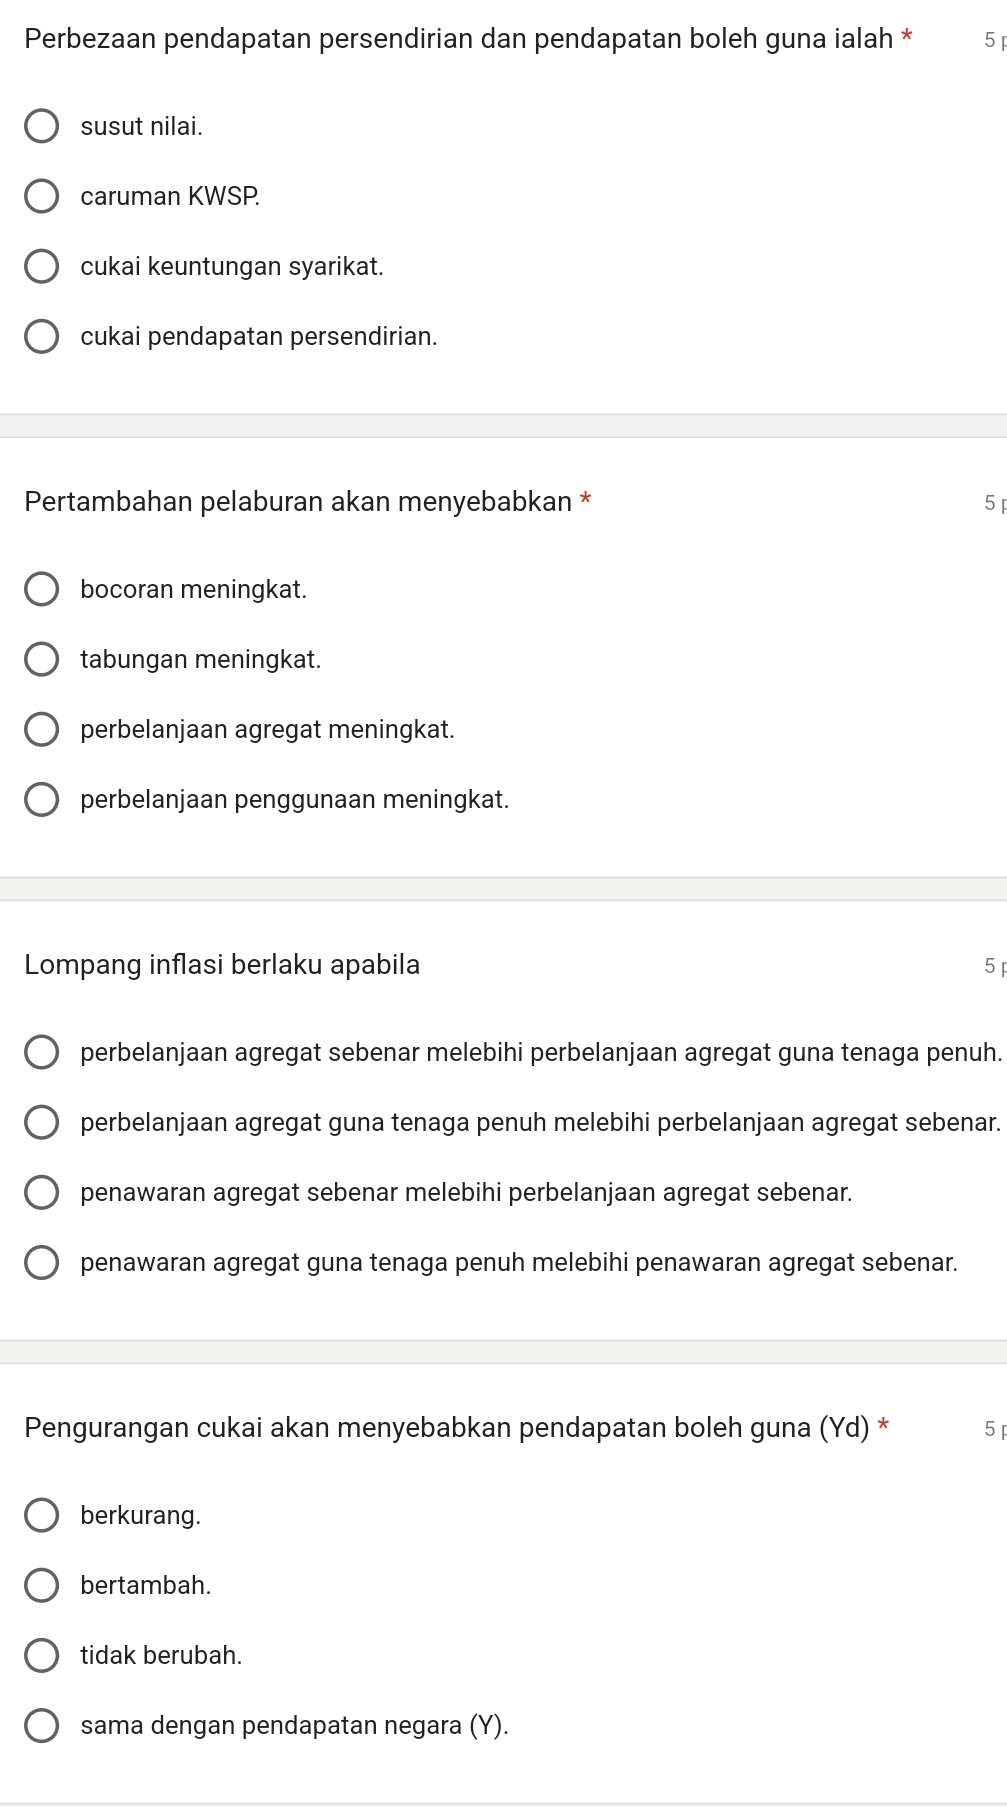This screenshot has width=1007, height=1807.
Task: Select 'sama dengan pendapatan negara (Y)' option
Action: (41, 1726)
